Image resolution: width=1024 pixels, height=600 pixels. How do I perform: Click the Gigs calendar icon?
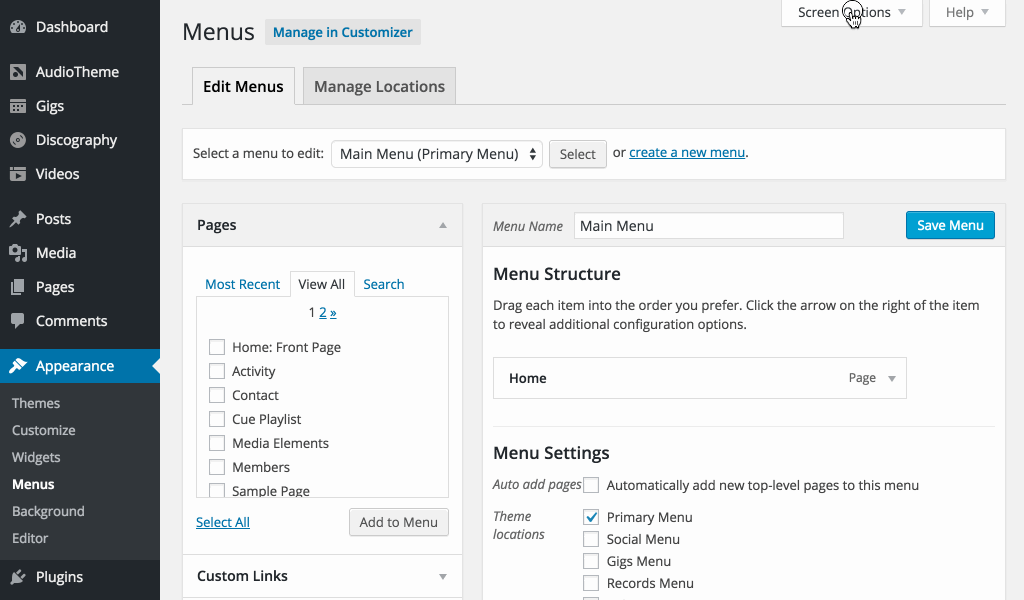point(18,106)
